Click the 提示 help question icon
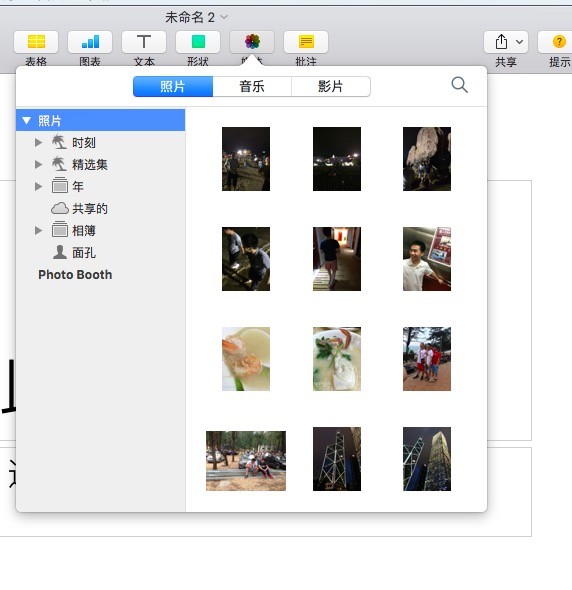The height and width of the screenshot is (590, 572). 559,42
